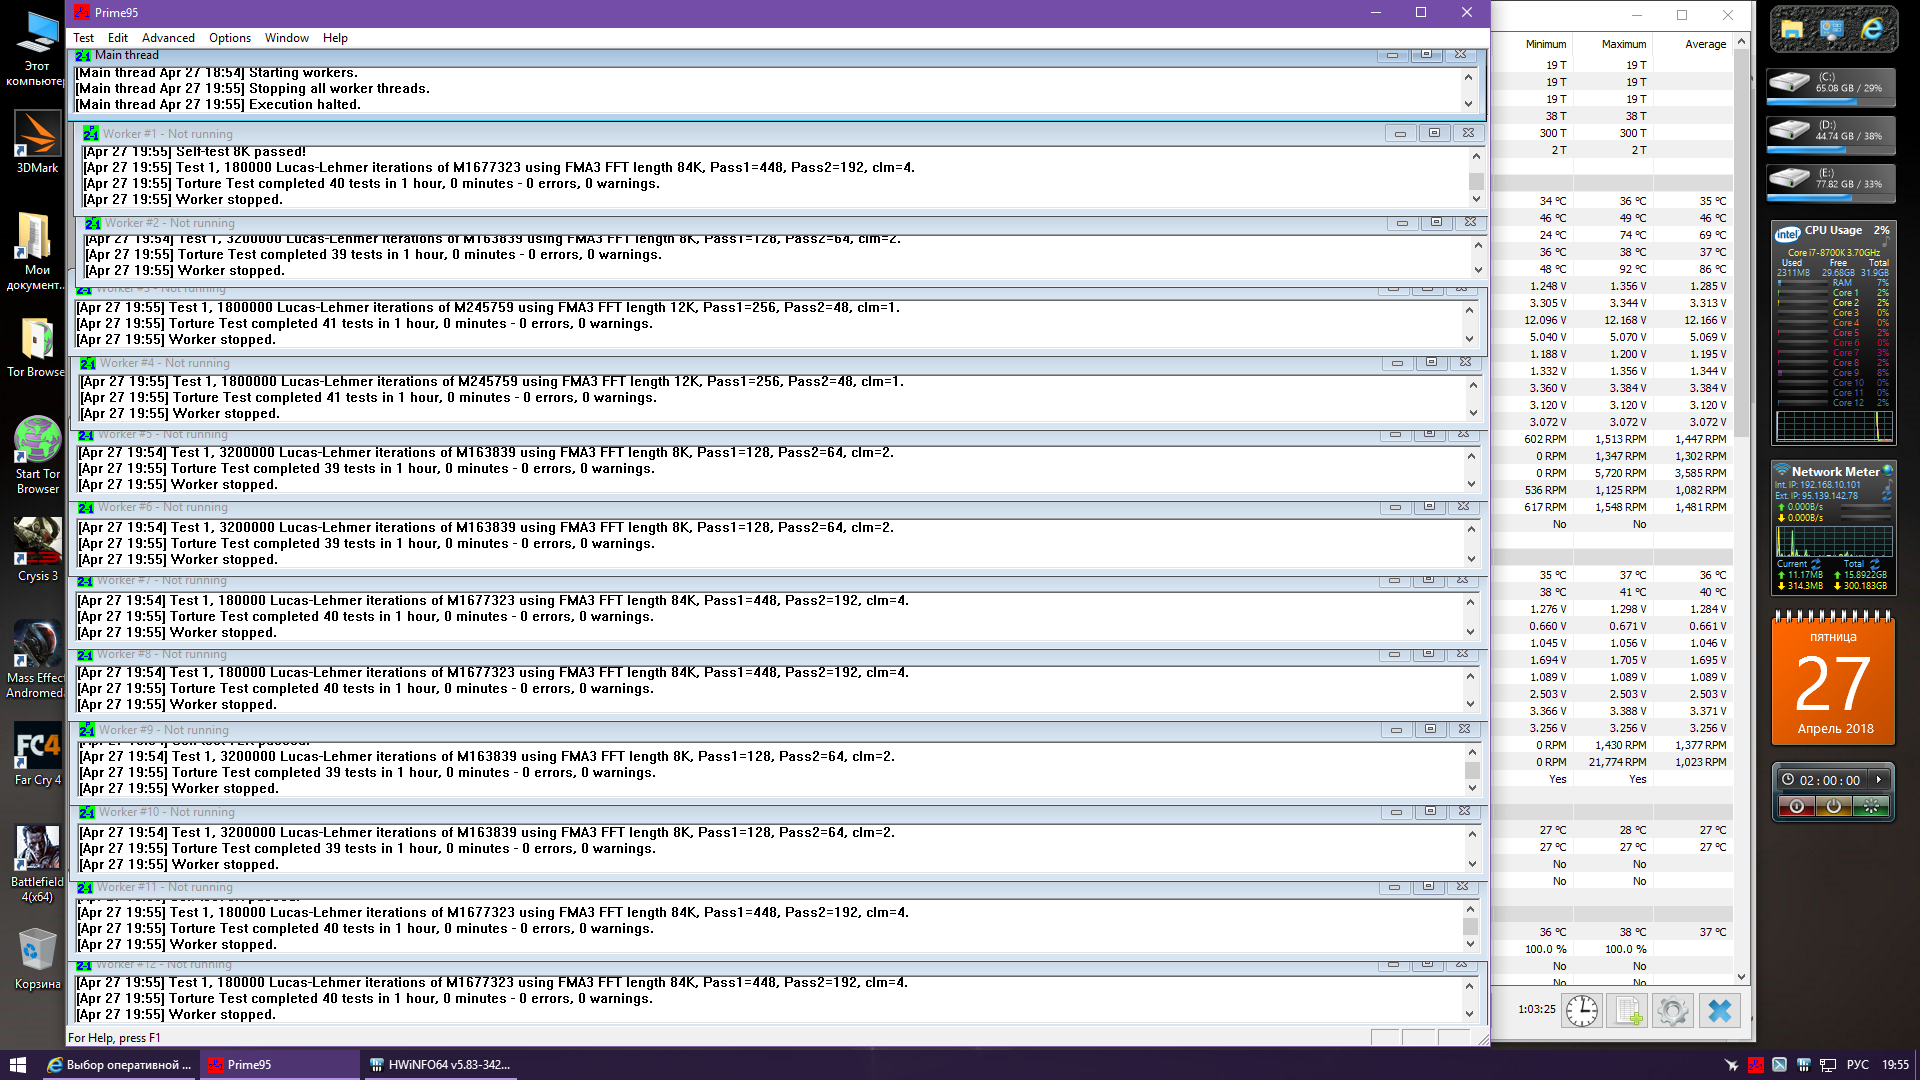The height and width of the screenshot is (1080, 1920).
Task: Start the 02:00:00 timer play arrow
Action: [1878, 780]
